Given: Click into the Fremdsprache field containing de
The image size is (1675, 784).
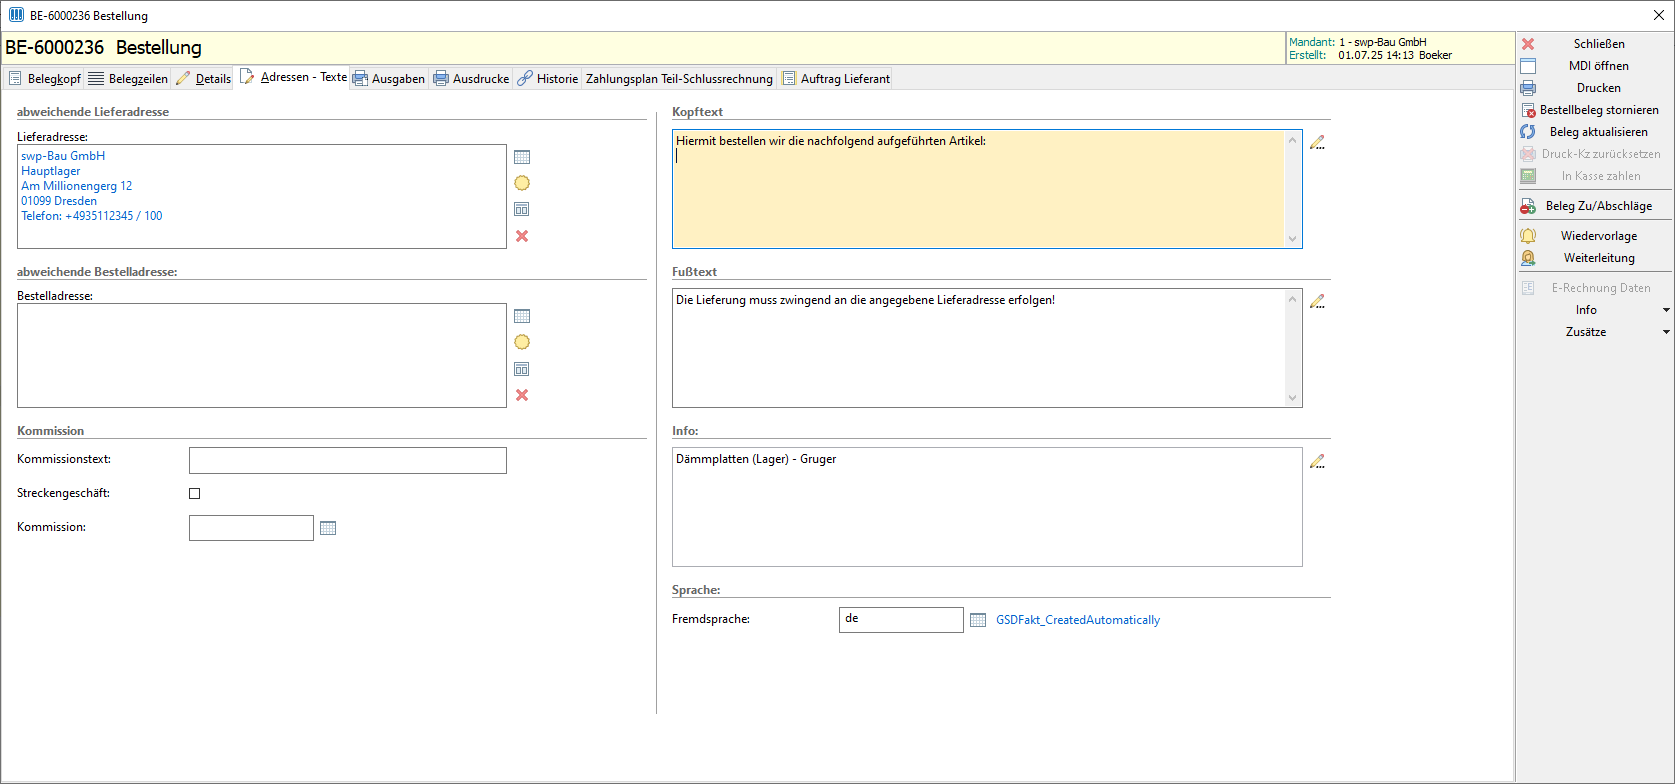Looking at the screenshot, I should coord(901,619).
